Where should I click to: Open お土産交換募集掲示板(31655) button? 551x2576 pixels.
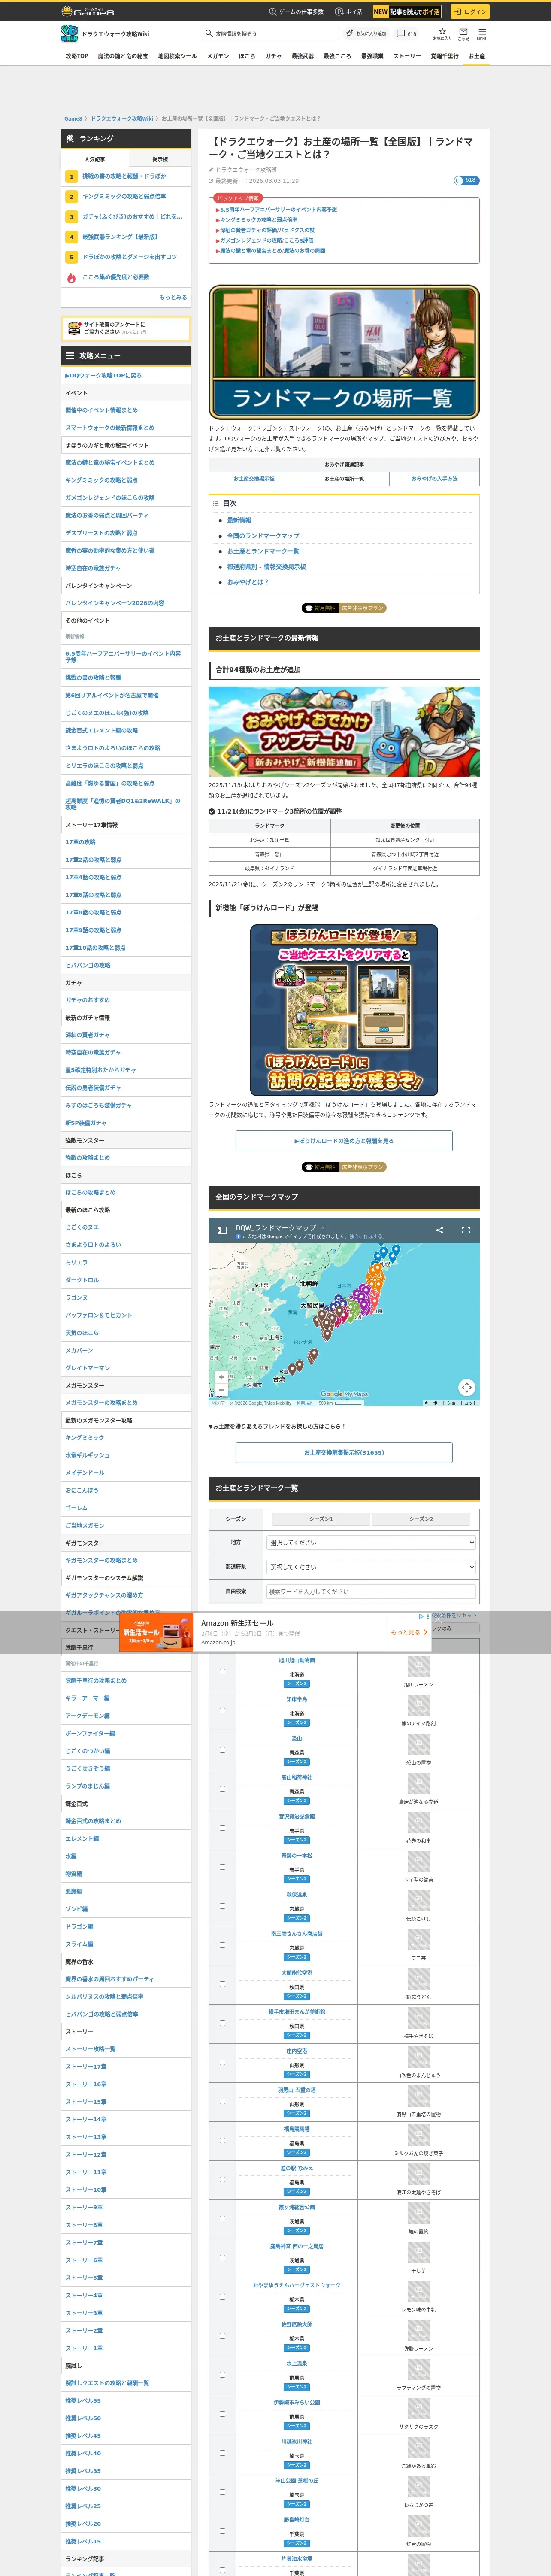344,1452
